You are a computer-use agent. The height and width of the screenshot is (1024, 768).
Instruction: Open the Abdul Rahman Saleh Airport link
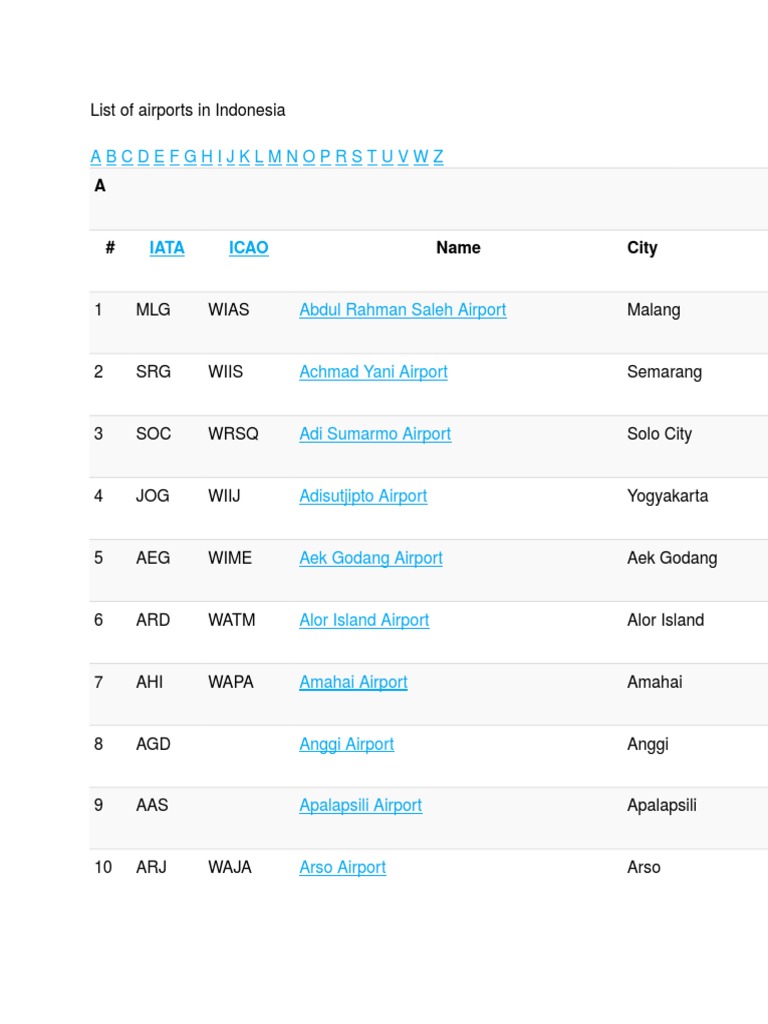tap(402, 310)
